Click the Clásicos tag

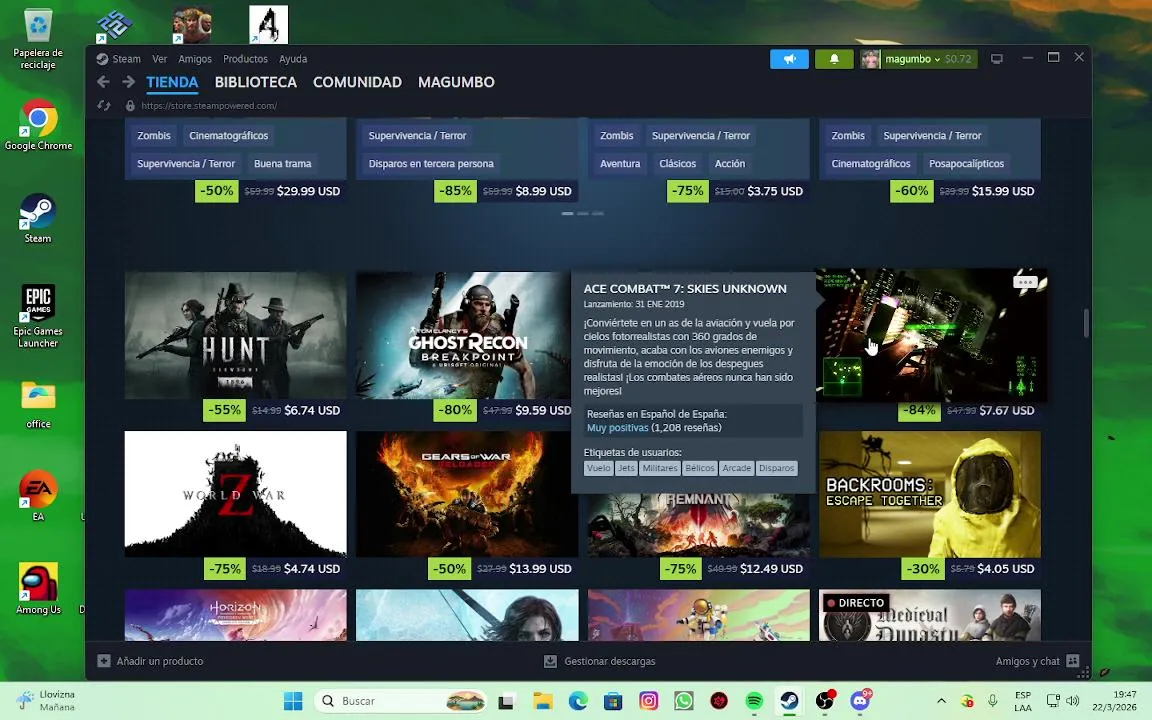point(677,164)
